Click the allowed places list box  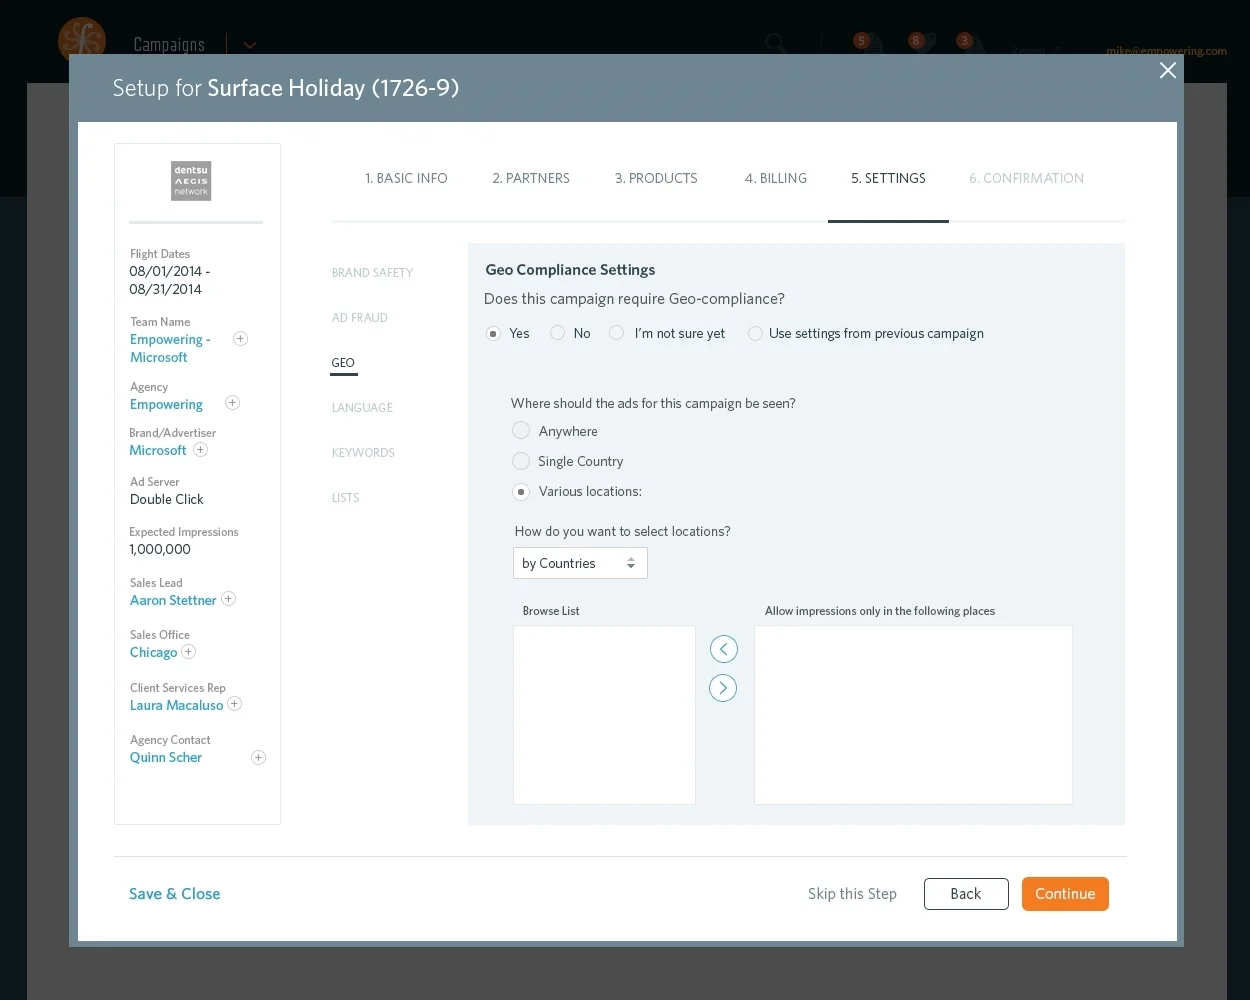913,715
